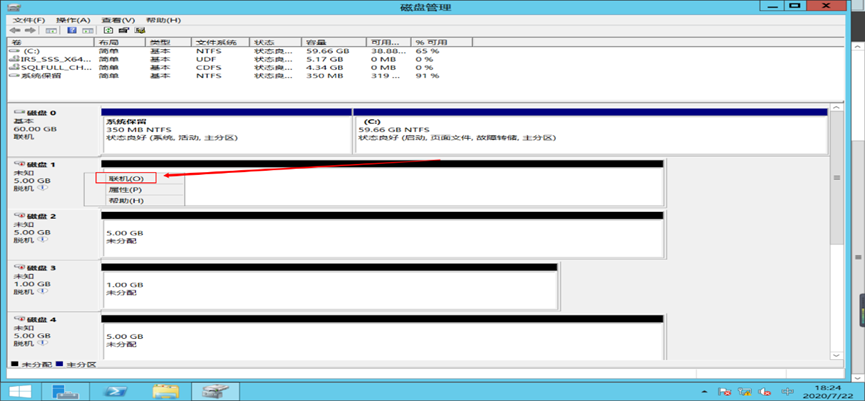Open the 帮助(H) menu
The height and width of the screenshot is (401, 865).
pyautogui.click(x=163, y=20)
